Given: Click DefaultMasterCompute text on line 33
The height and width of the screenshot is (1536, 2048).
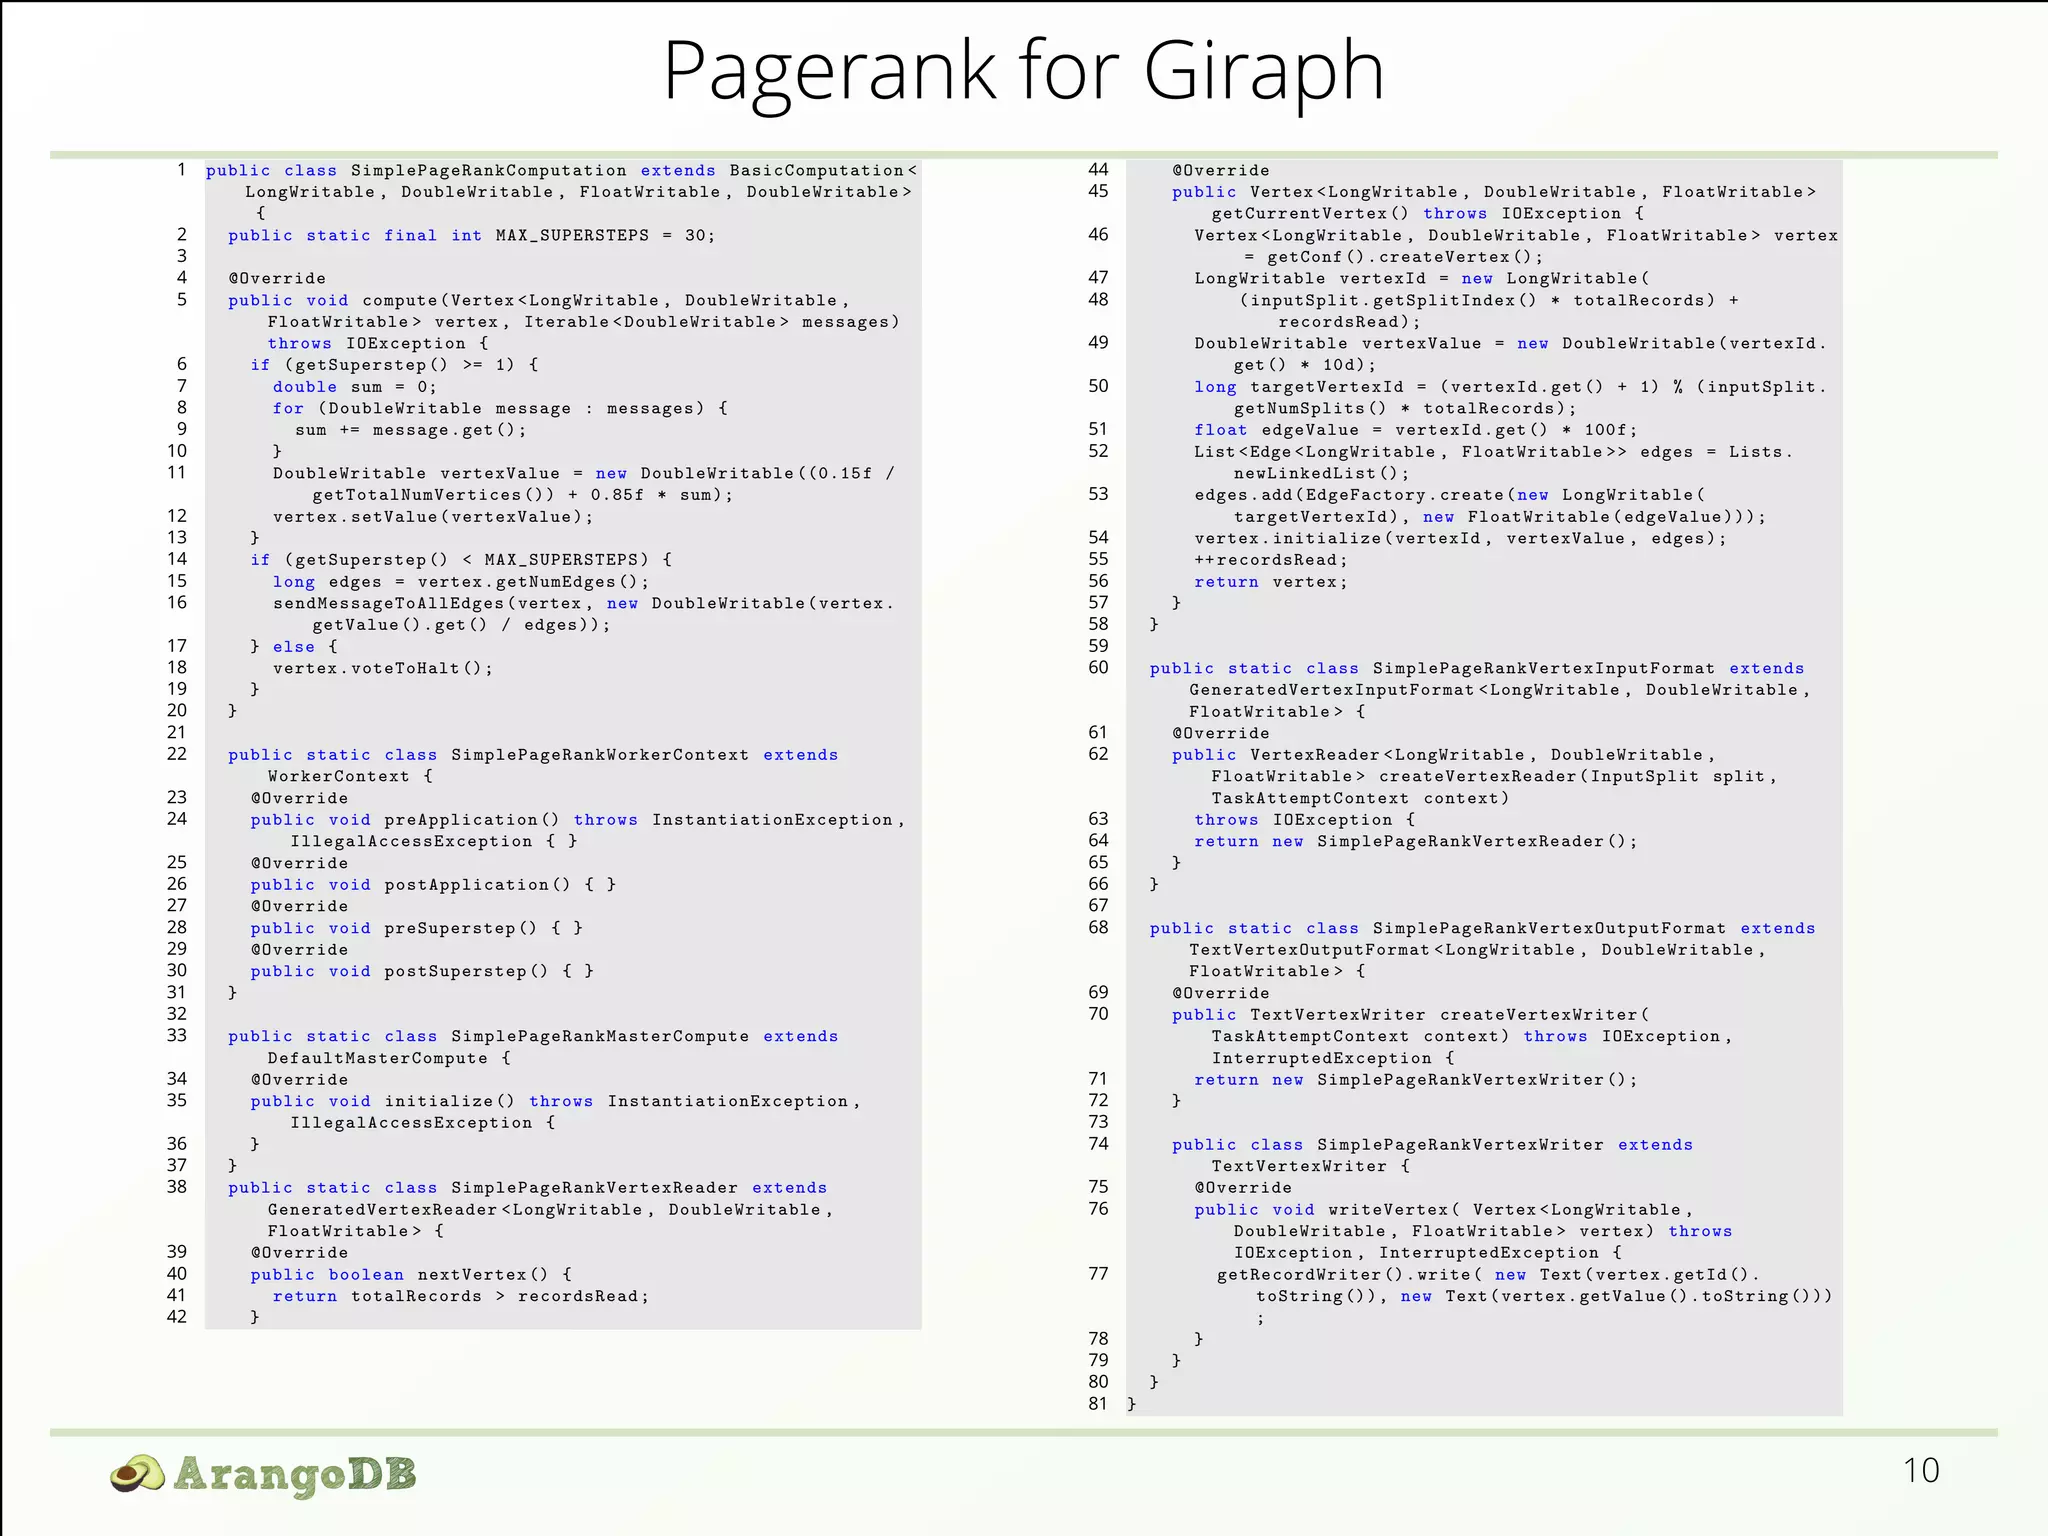Looking at the screenshot, I should [x=377, y=1058].
